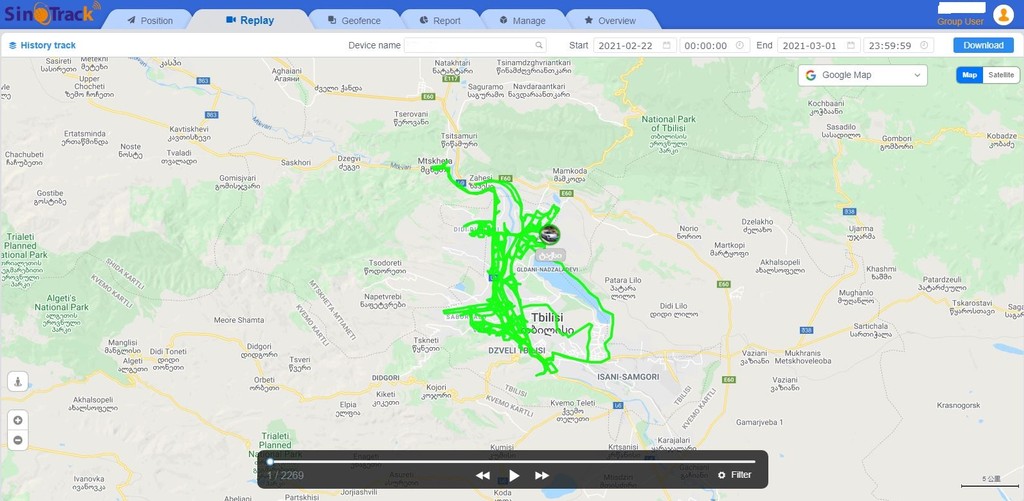Viewport: 1024px width, 501px height.
Task: Open the Overview tab
Action: (x=610, y=20)
